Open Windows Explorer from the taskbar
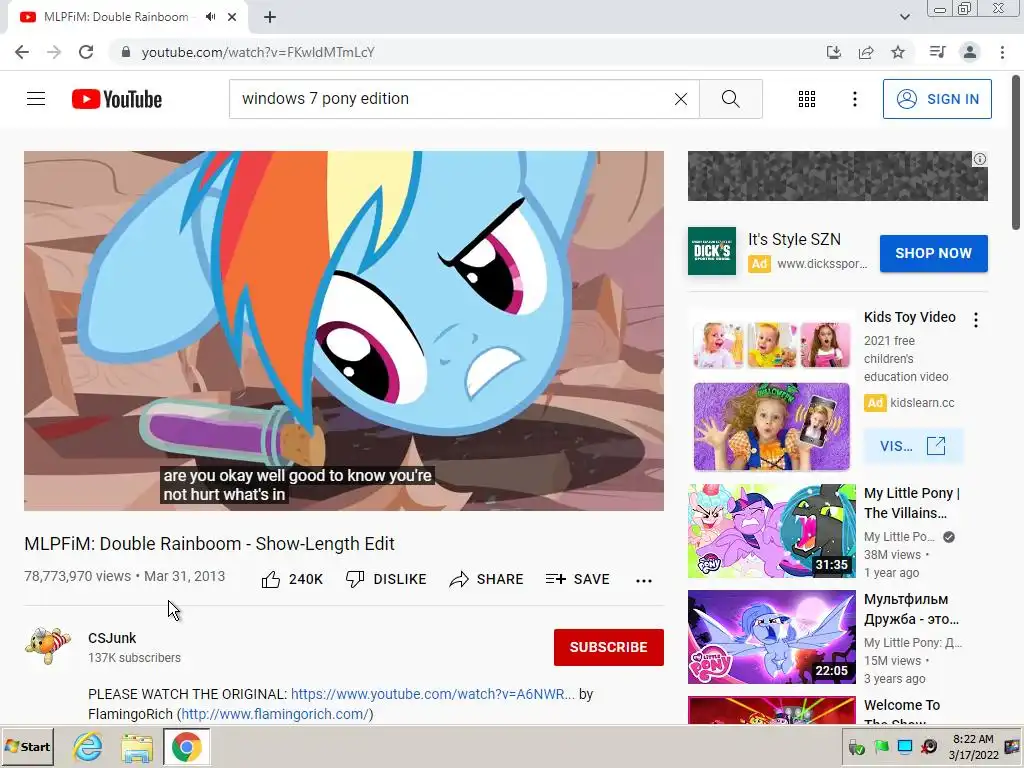Image resolution: width=1024 pixels, height=768 pixels. pos(136,746)
